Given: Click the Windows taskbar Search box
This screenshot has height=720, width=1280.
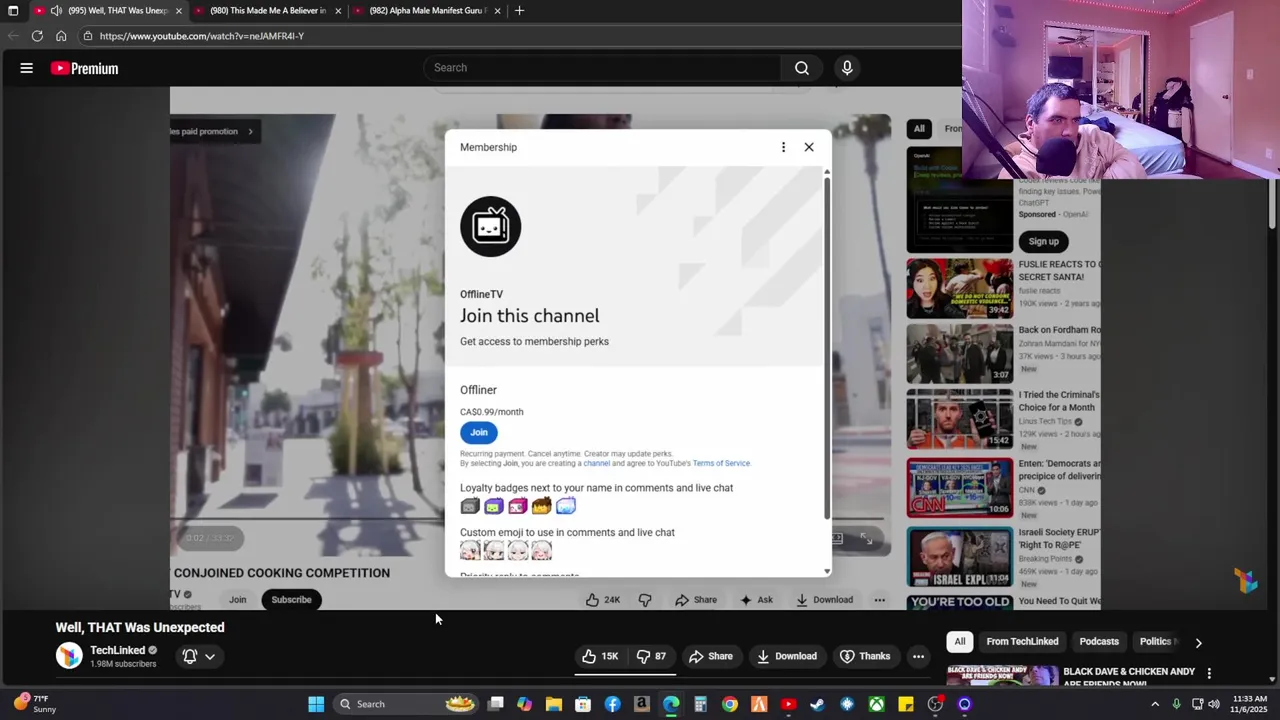Looking at the screenshot, I should pyautogui.click(x=407, y=704).
